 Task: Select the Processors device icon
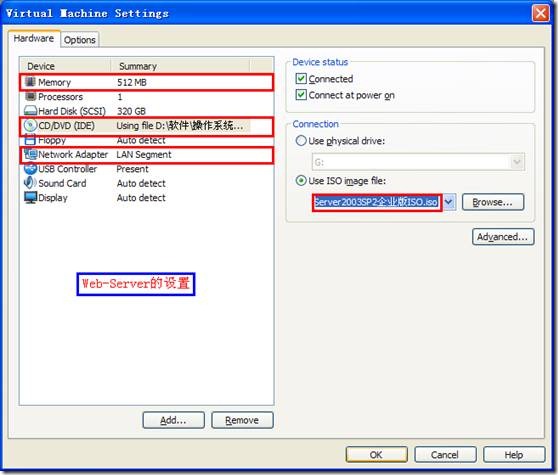31,96
